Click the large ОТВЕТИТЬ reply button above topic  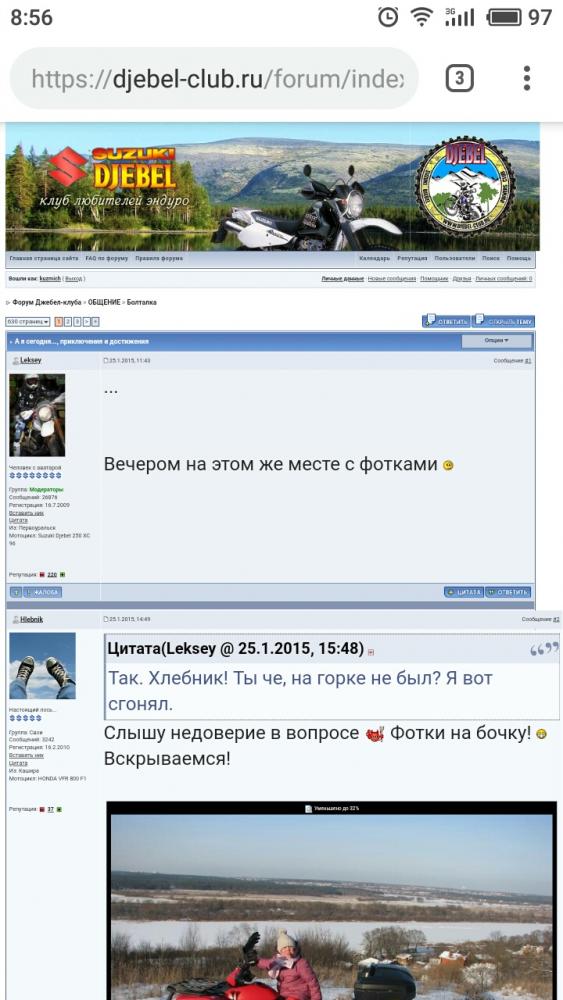tap(447, 321)
